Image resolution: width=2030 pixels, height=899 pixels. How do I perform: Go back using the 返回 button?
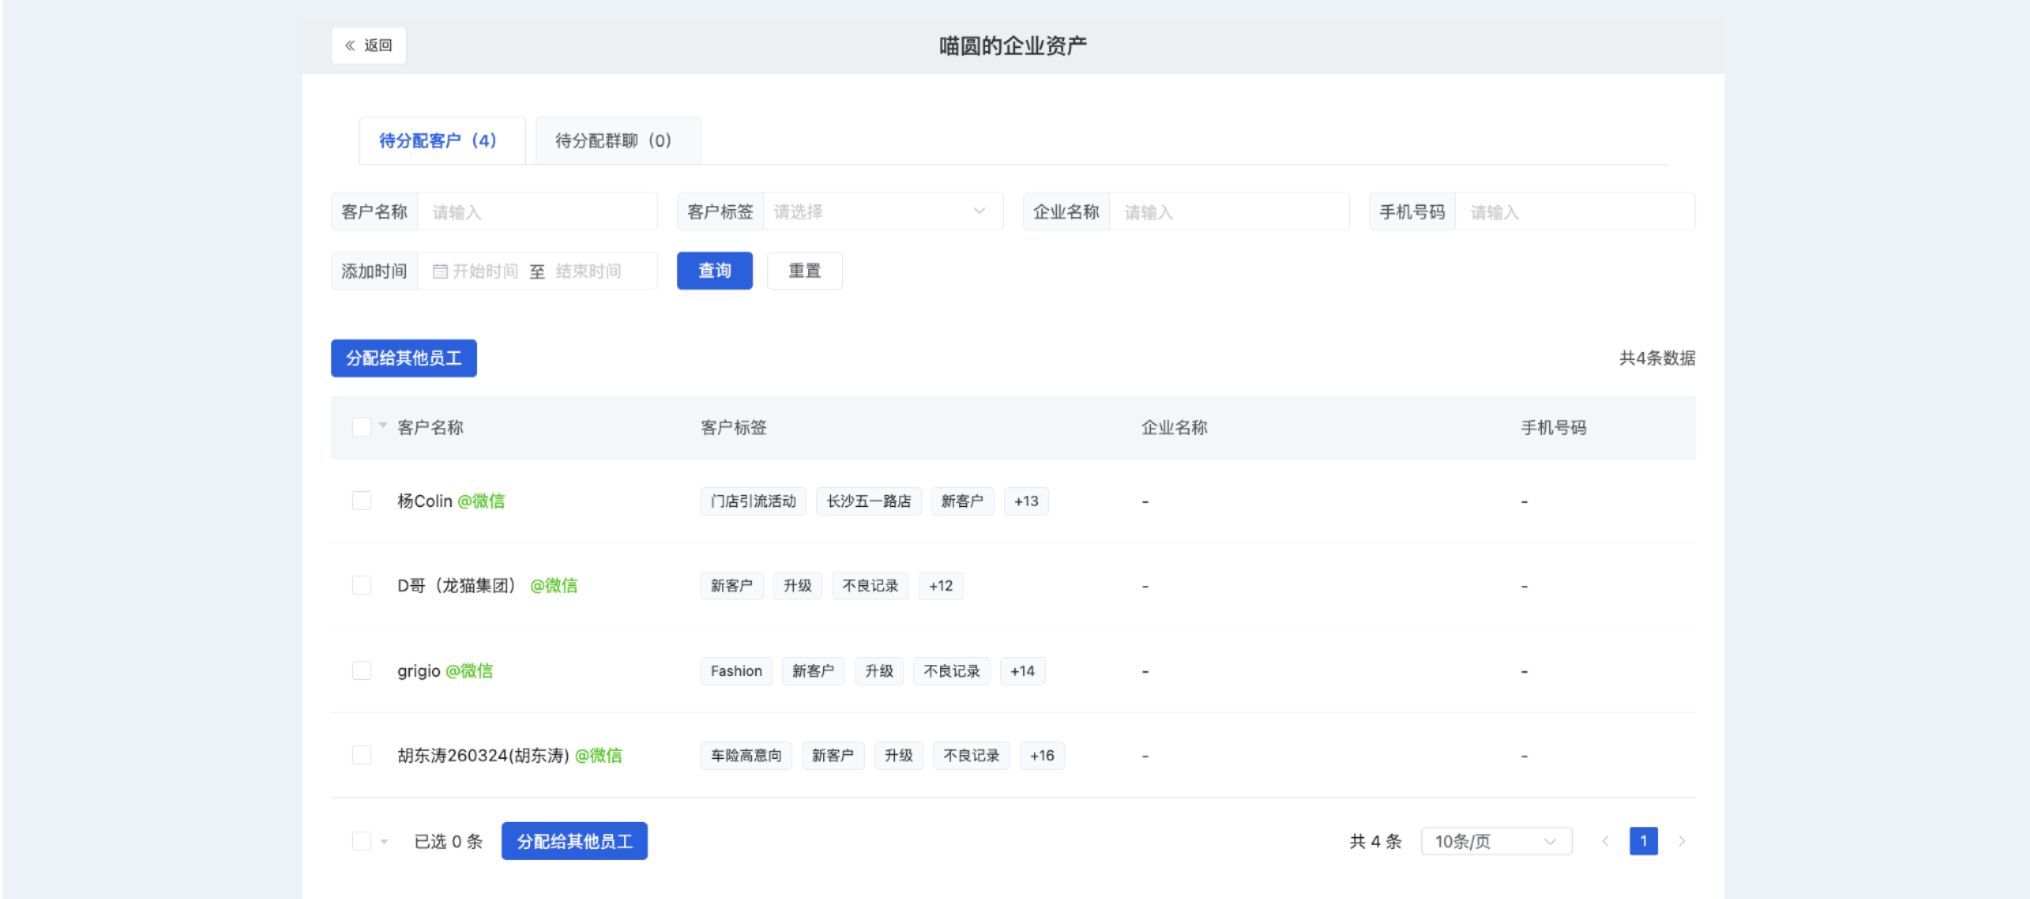click(369, 45)
